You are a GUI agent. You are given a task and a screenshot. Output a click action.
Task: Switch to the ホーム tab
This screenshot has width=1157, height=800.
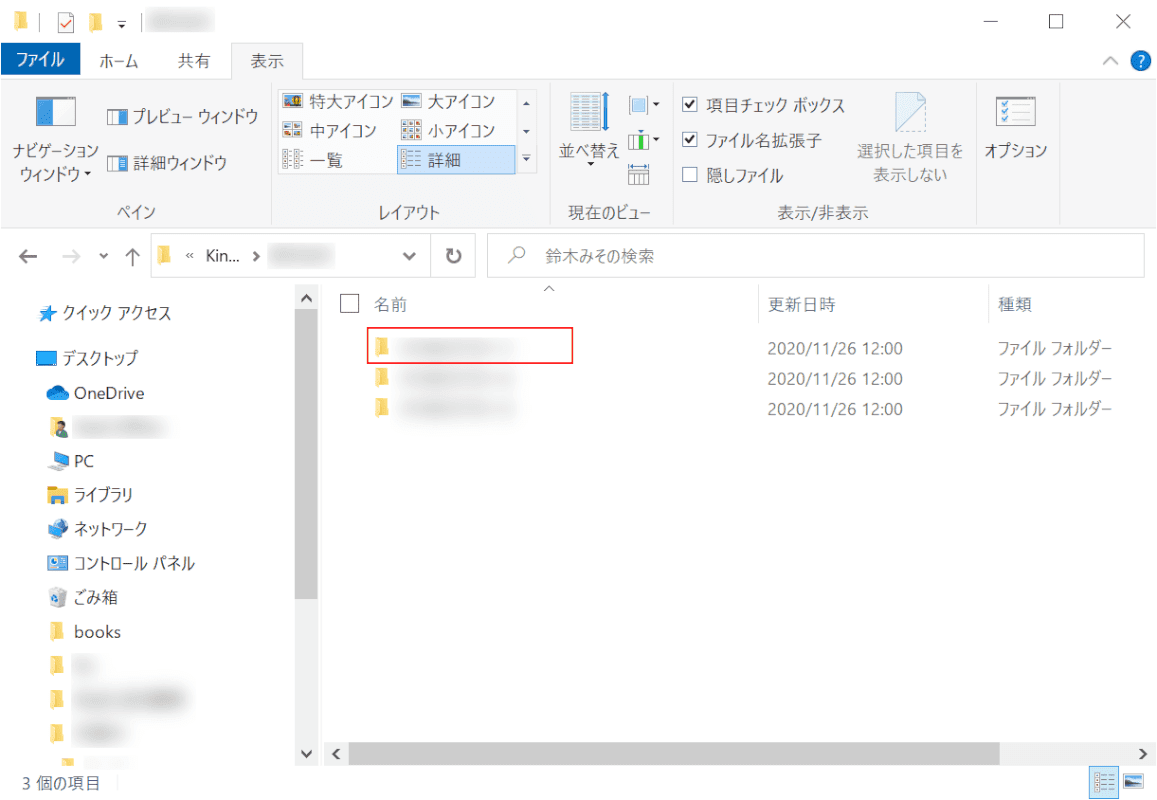119,61
